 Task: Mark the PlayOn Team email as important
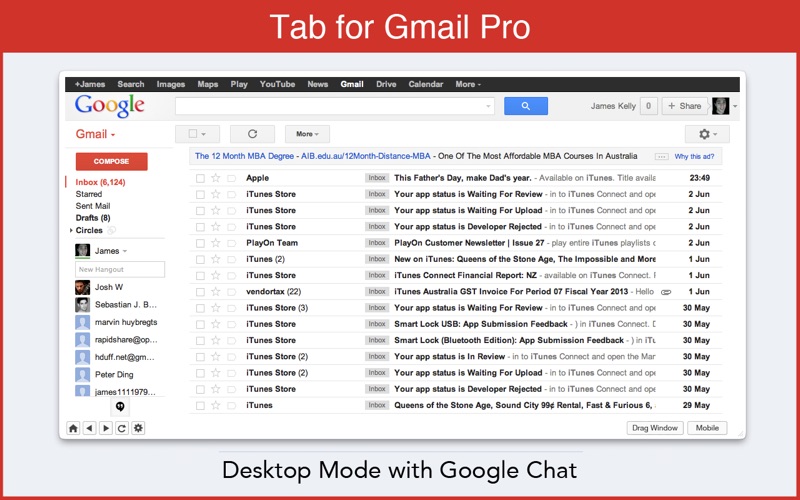232,243
